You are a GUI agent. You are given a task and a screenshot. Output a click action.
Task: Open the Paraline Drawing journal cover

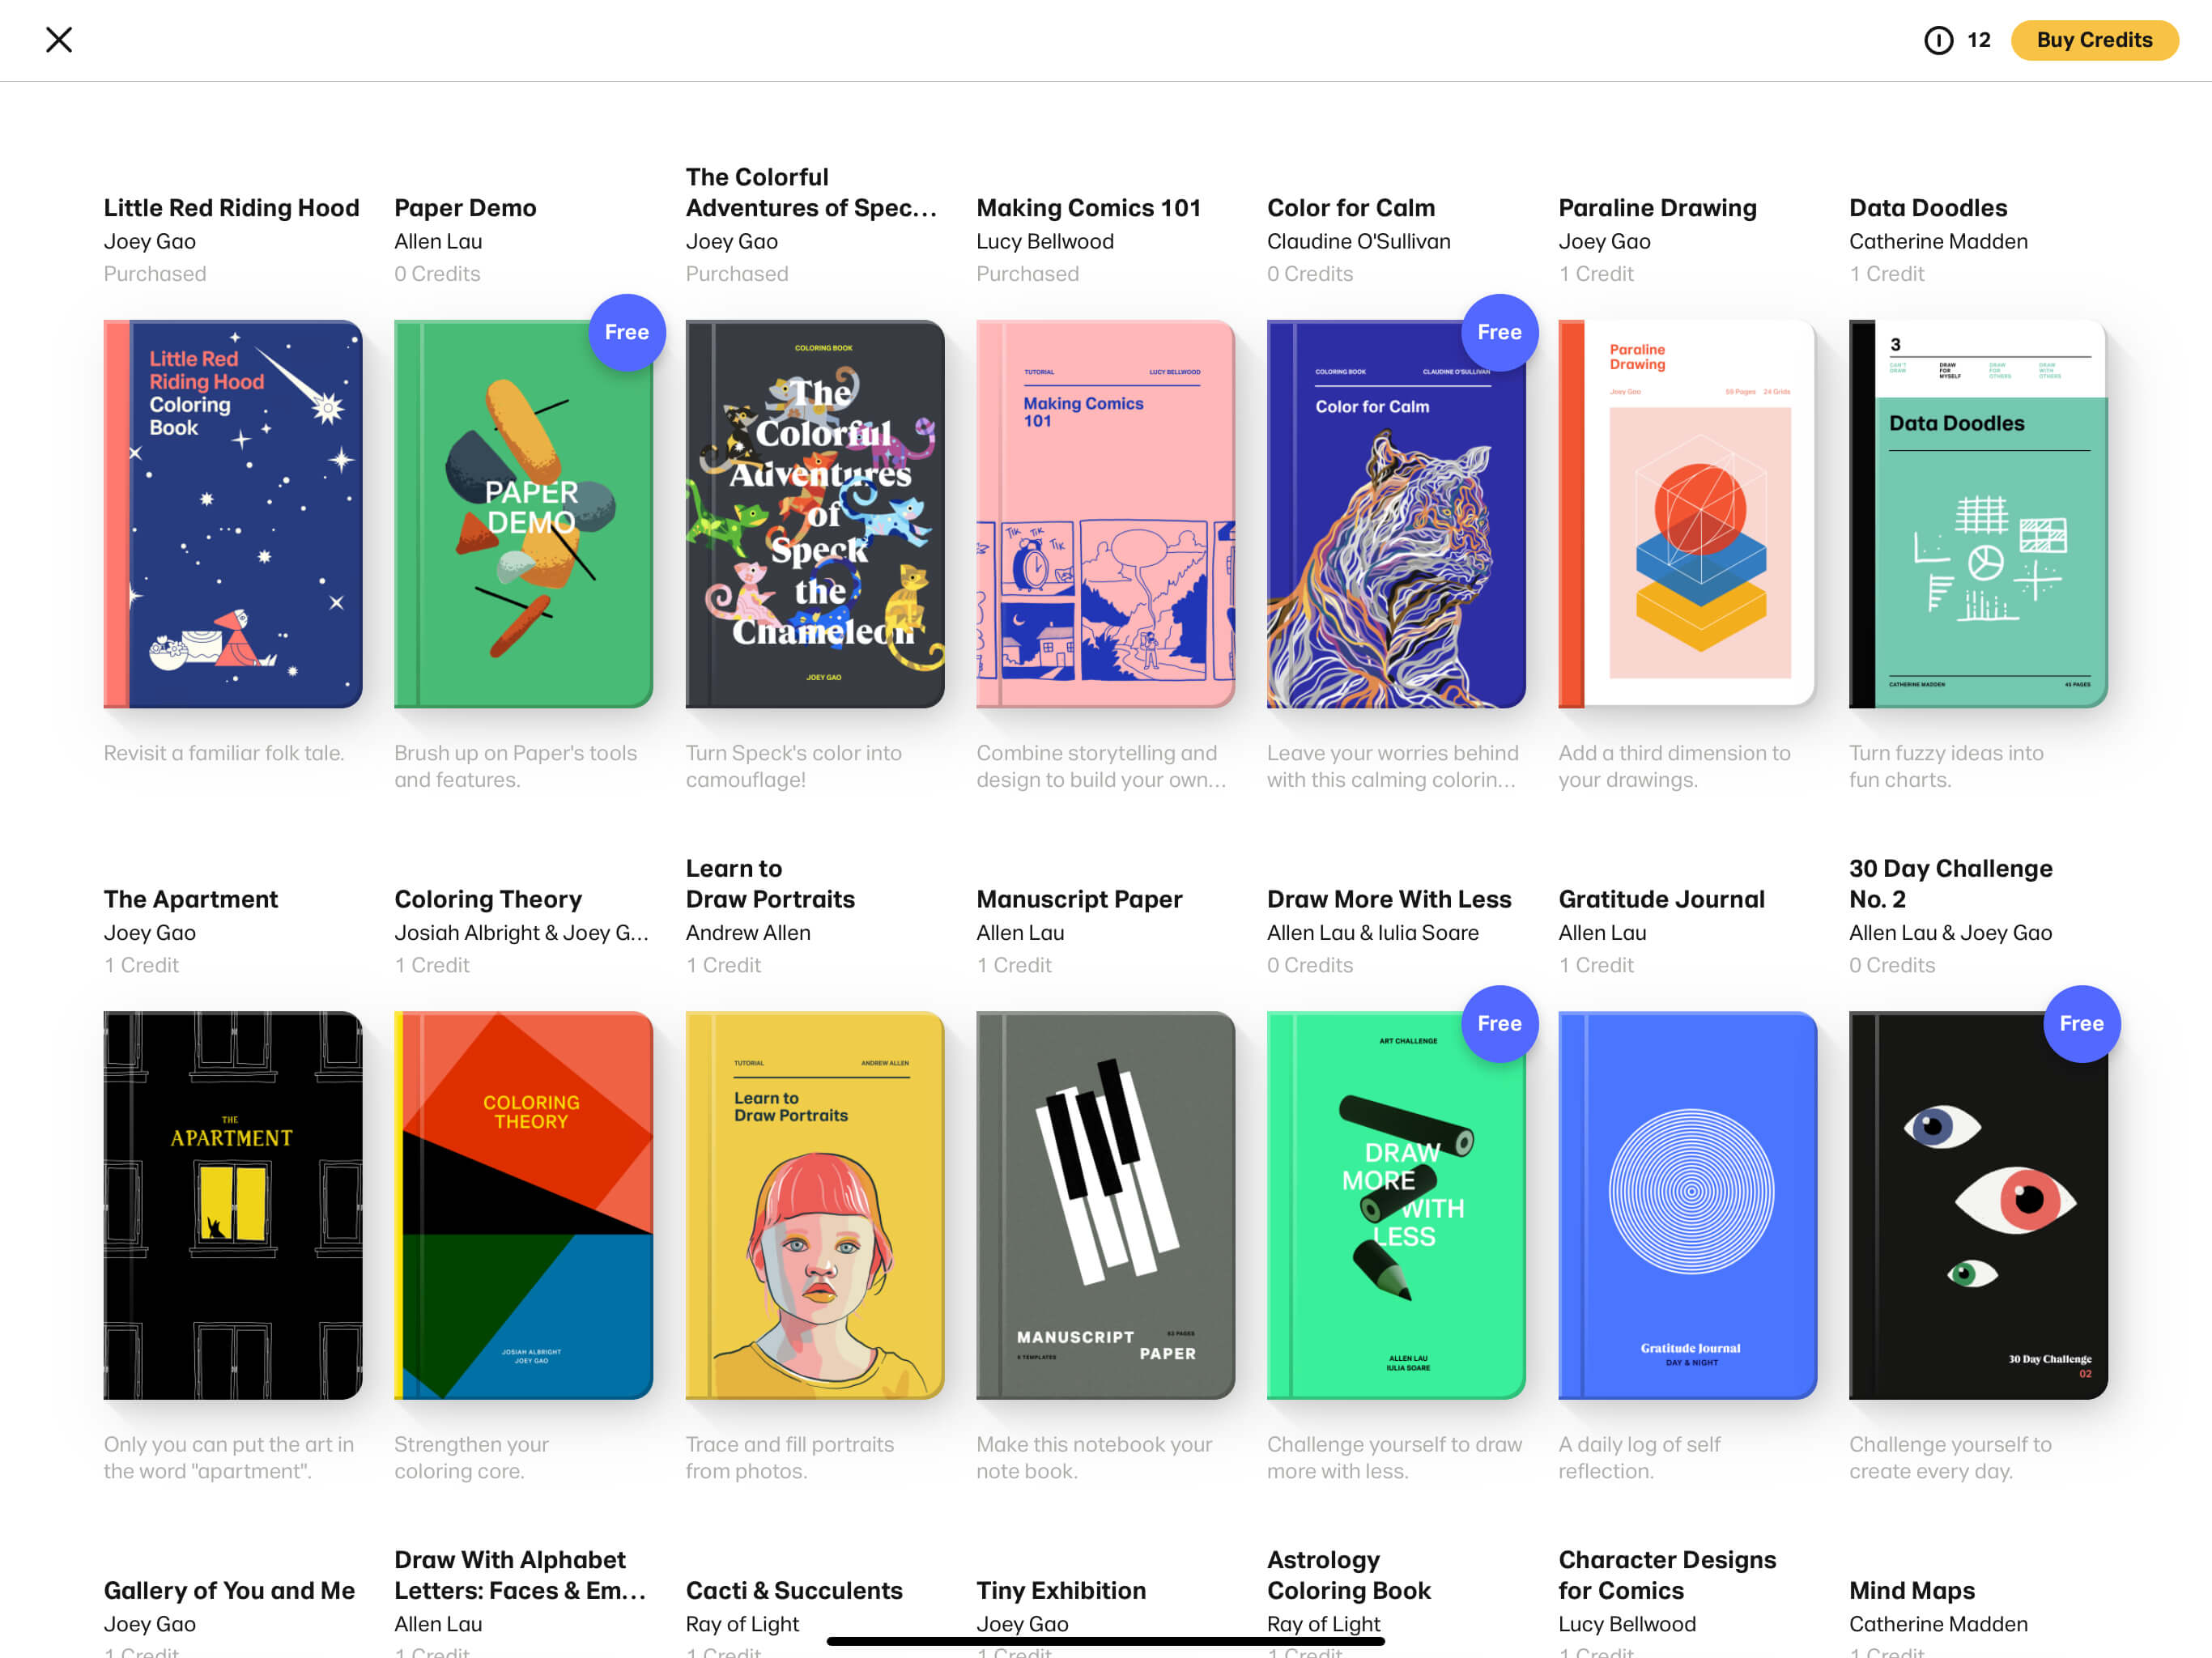[x=1686, y=514]
